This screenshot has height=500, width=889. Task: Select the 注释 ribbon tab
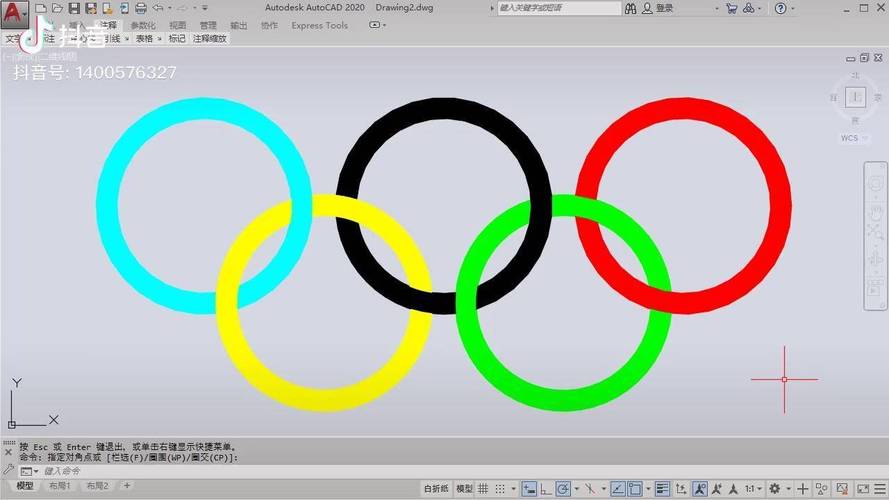[x=108, y=26]
